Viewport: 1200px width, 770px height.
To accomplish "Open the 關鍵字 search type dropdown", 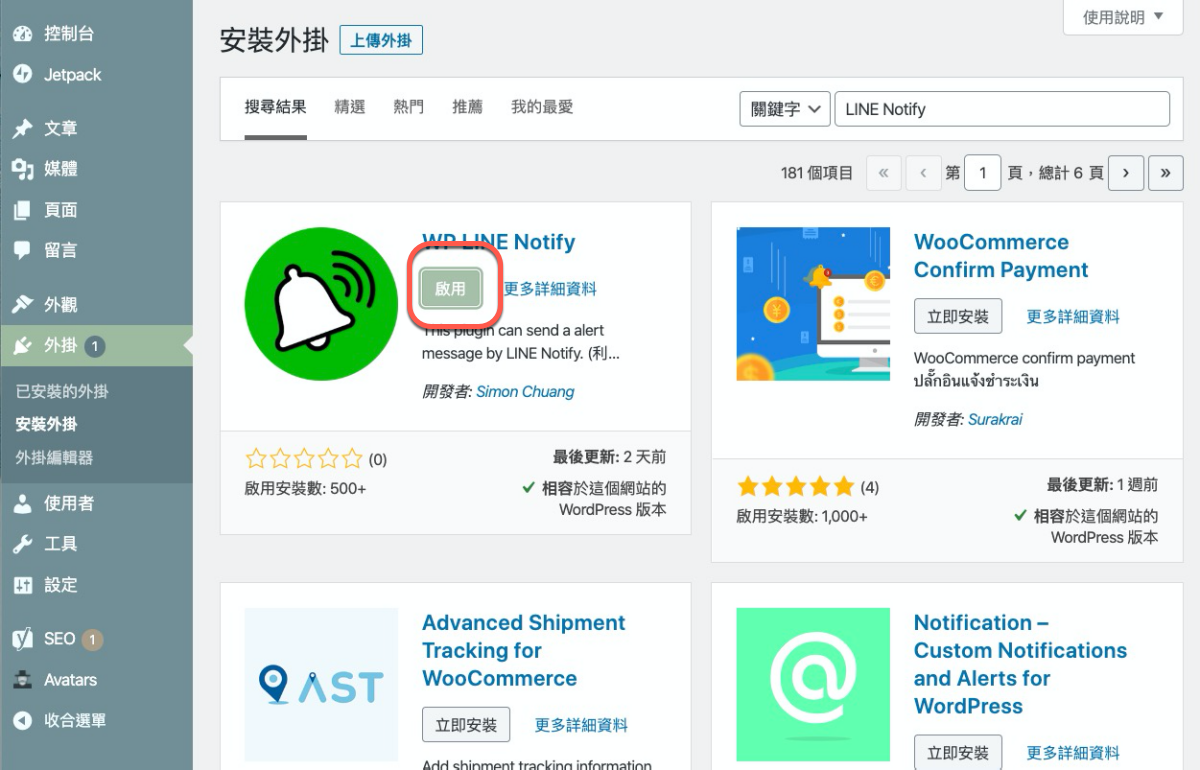I will pos(785,109).
